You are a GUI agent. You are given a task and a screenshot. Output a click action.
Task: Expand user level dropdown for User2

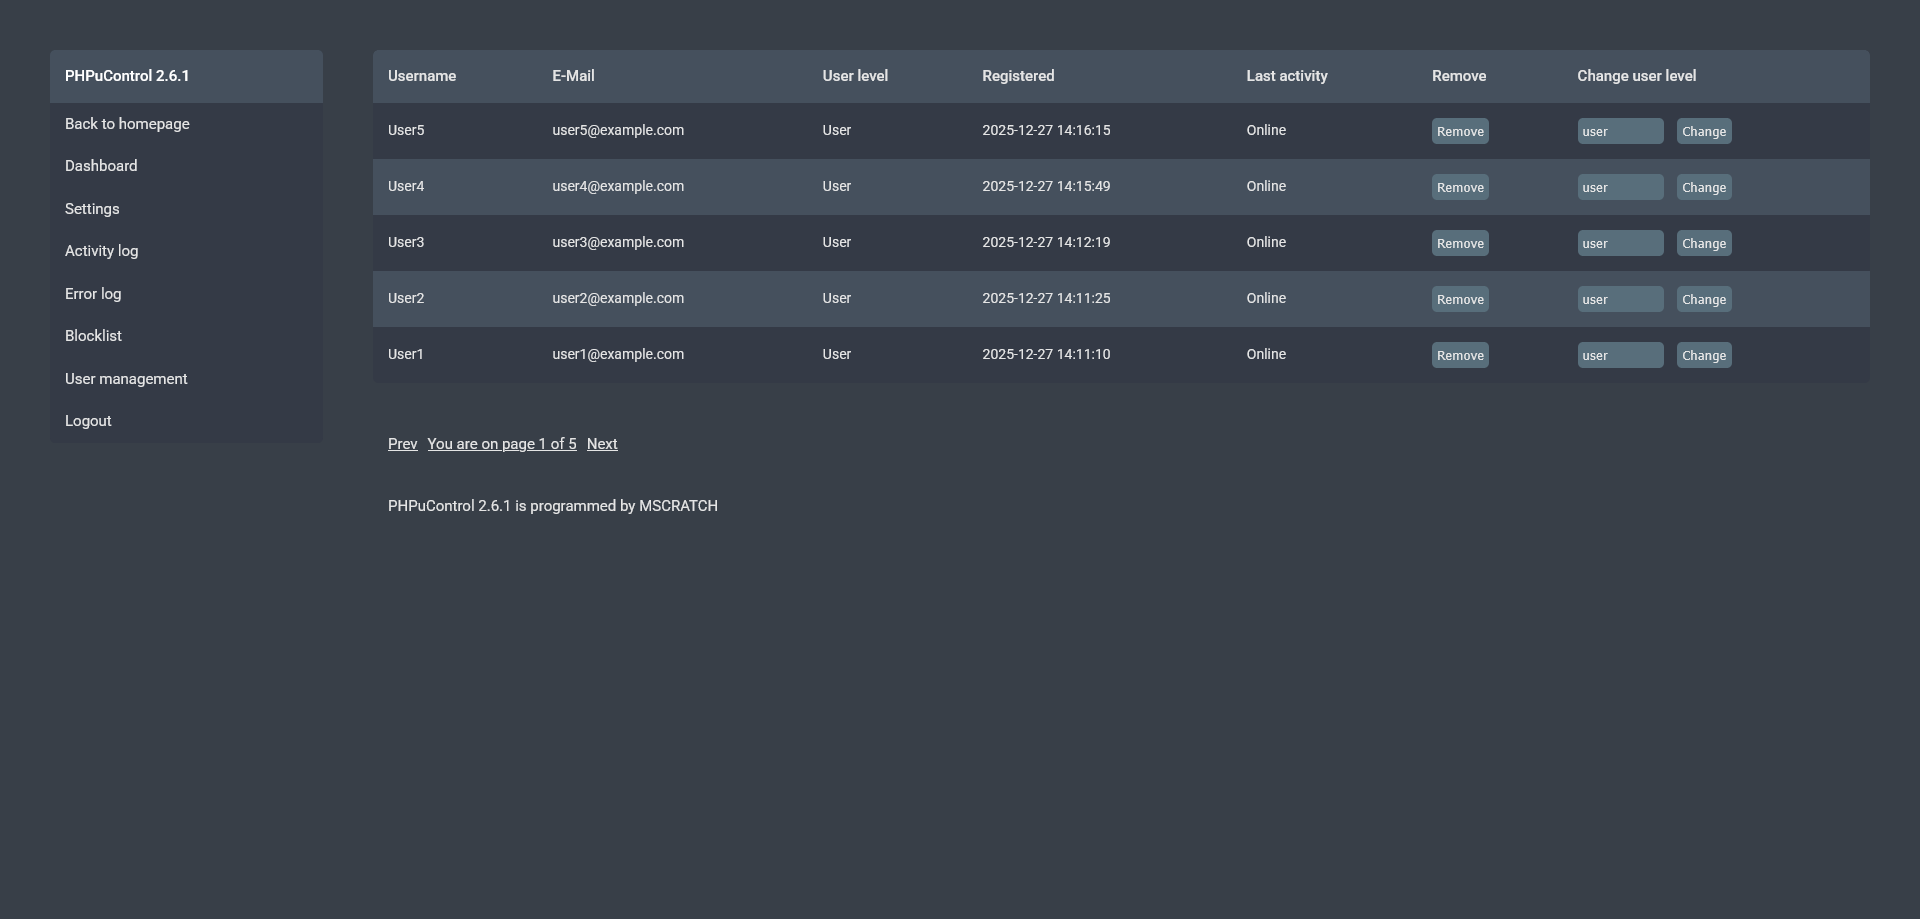[x=1619, y=299]
